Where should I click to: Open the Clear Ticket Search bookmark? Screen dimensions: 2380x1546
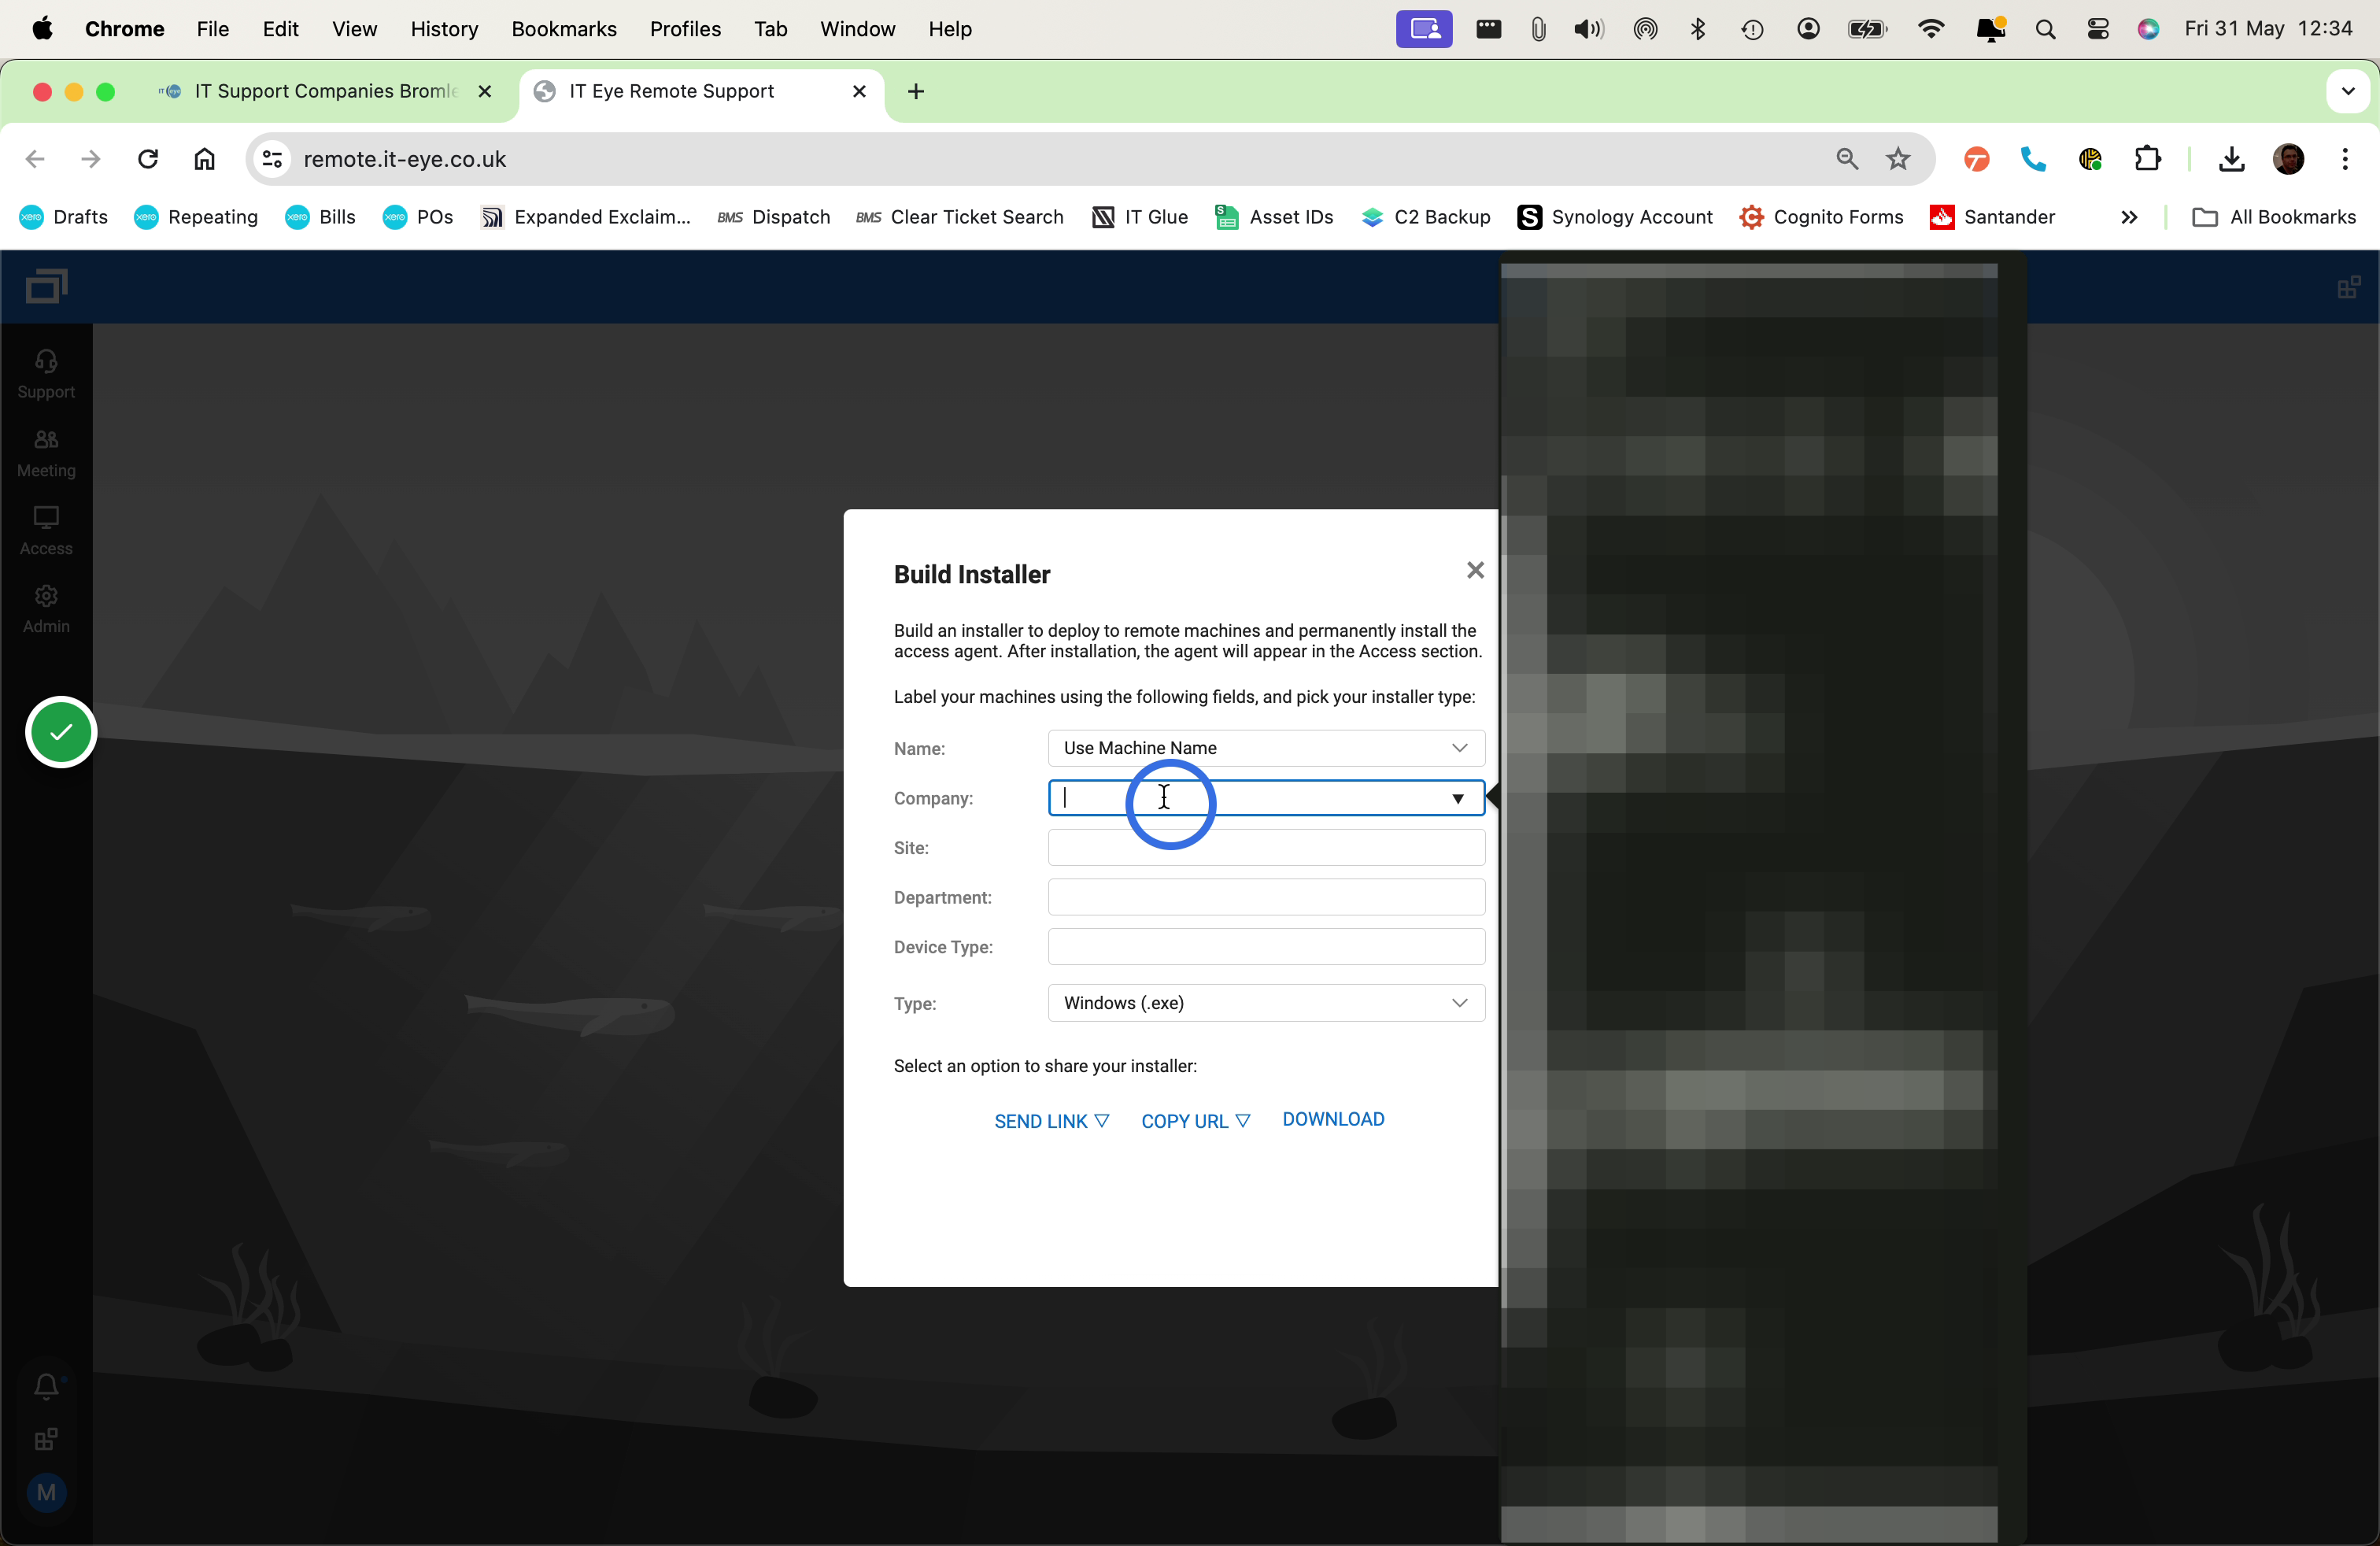pyautogui.click(x=960, y=217)
